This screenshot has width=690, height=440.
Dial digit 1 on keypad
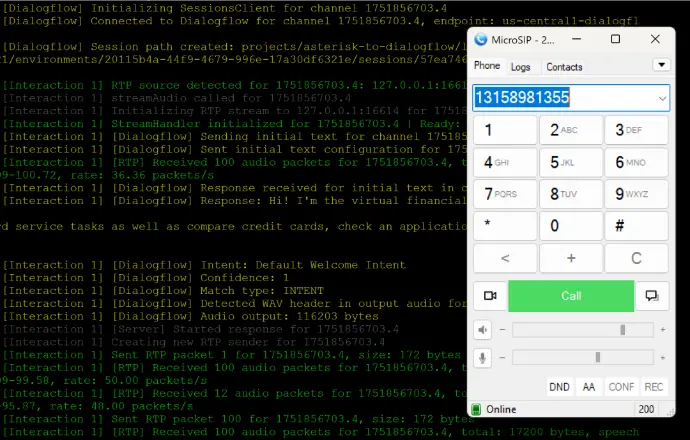(x=505, y=130)
